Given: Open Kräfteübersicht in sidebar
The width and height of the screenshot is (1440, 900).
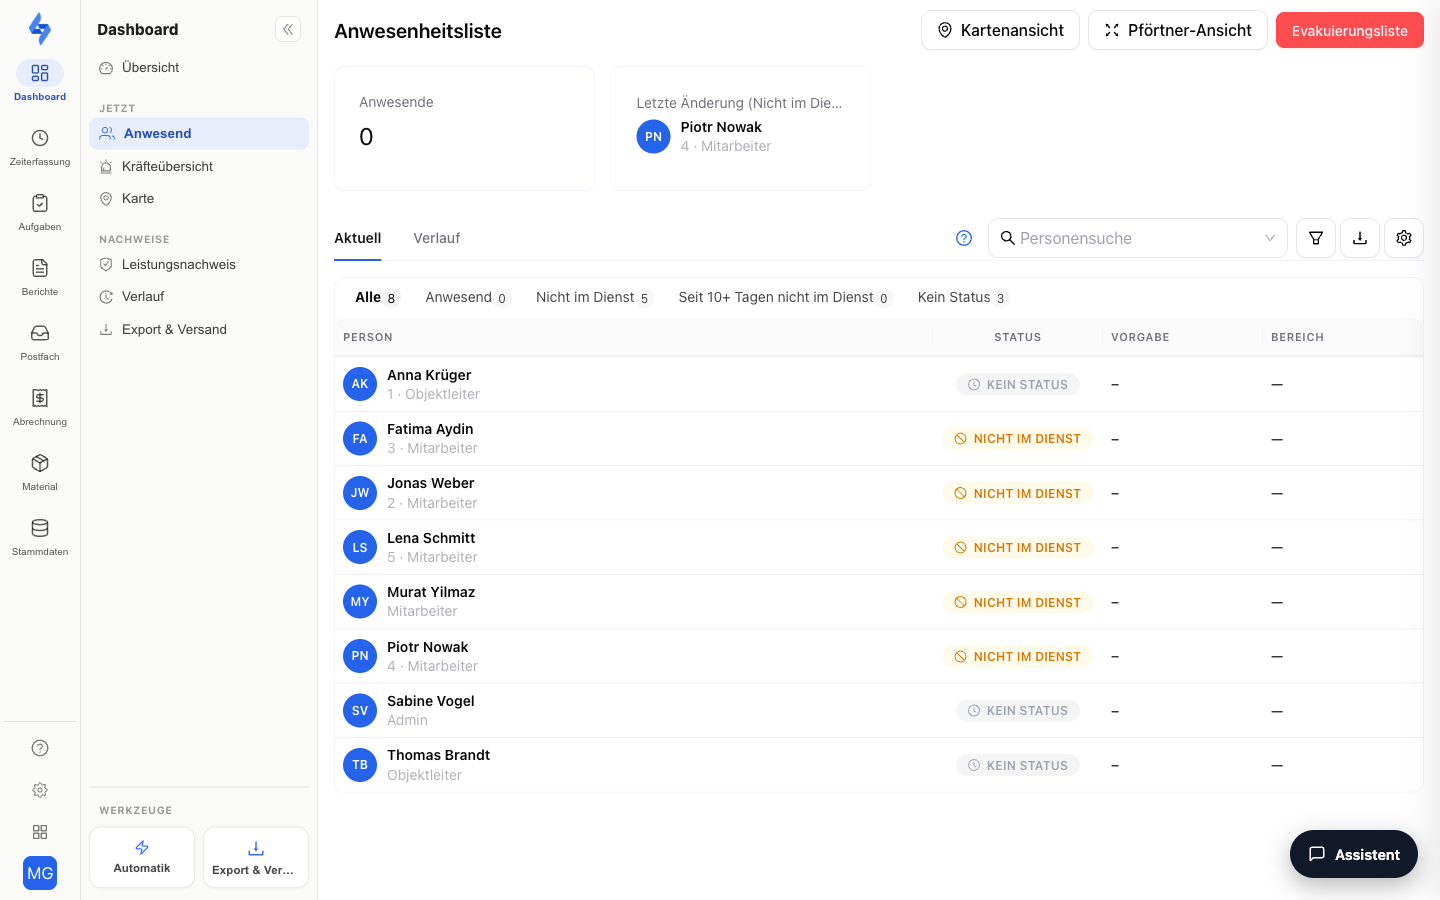Looking at the screenshot, I should (x=199, y=166).
